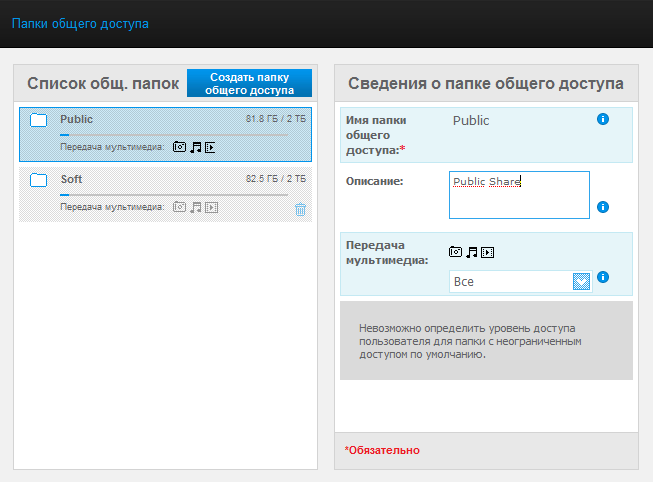Click the Public folder icon

click(x=38, y=120)
